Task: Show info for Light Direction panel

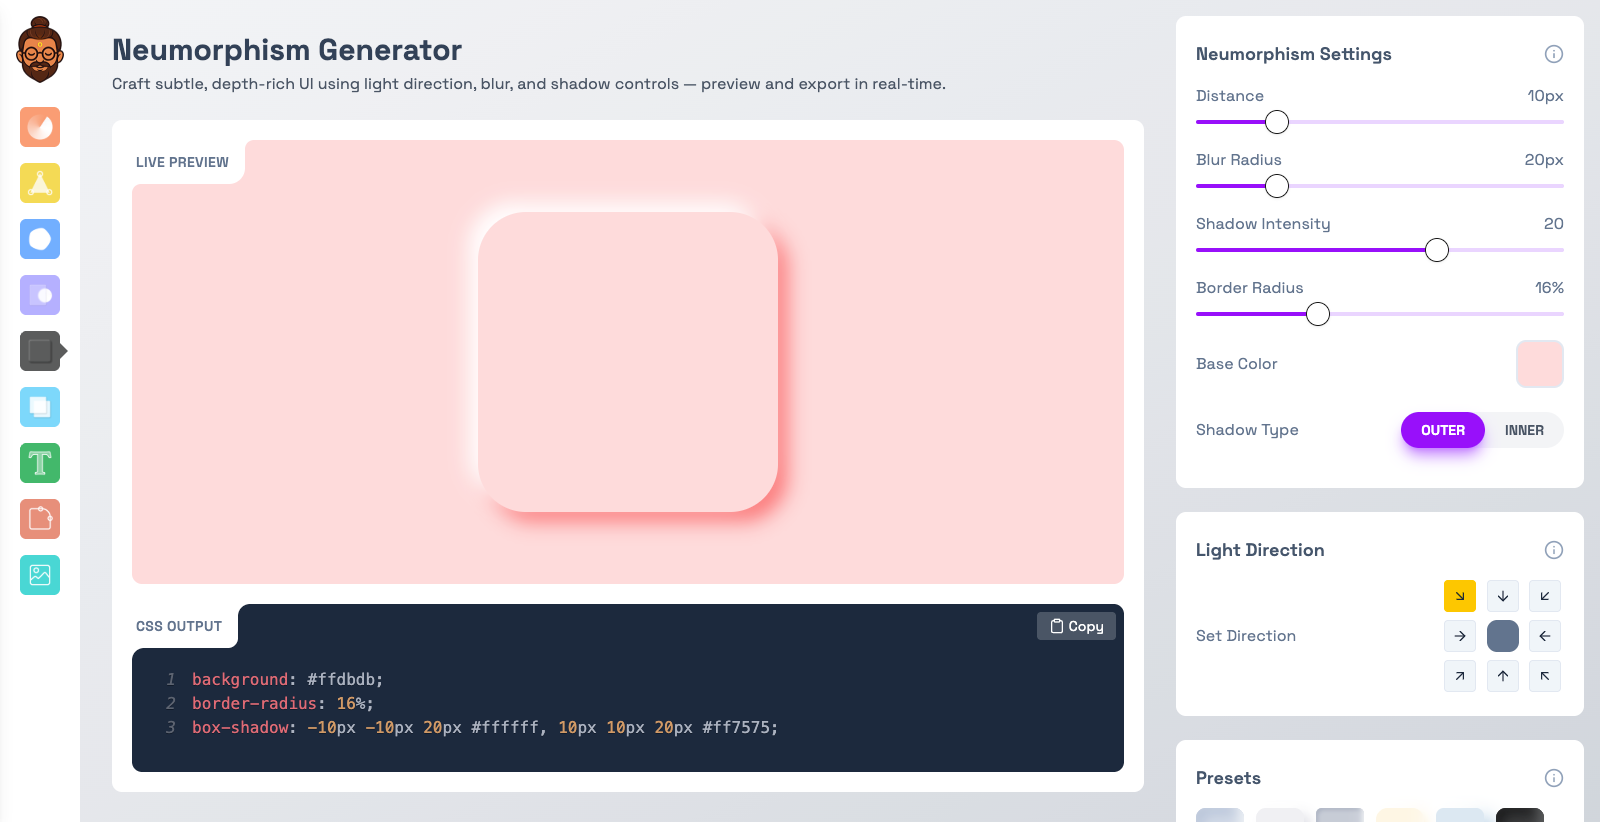Action: (1554, 550)
